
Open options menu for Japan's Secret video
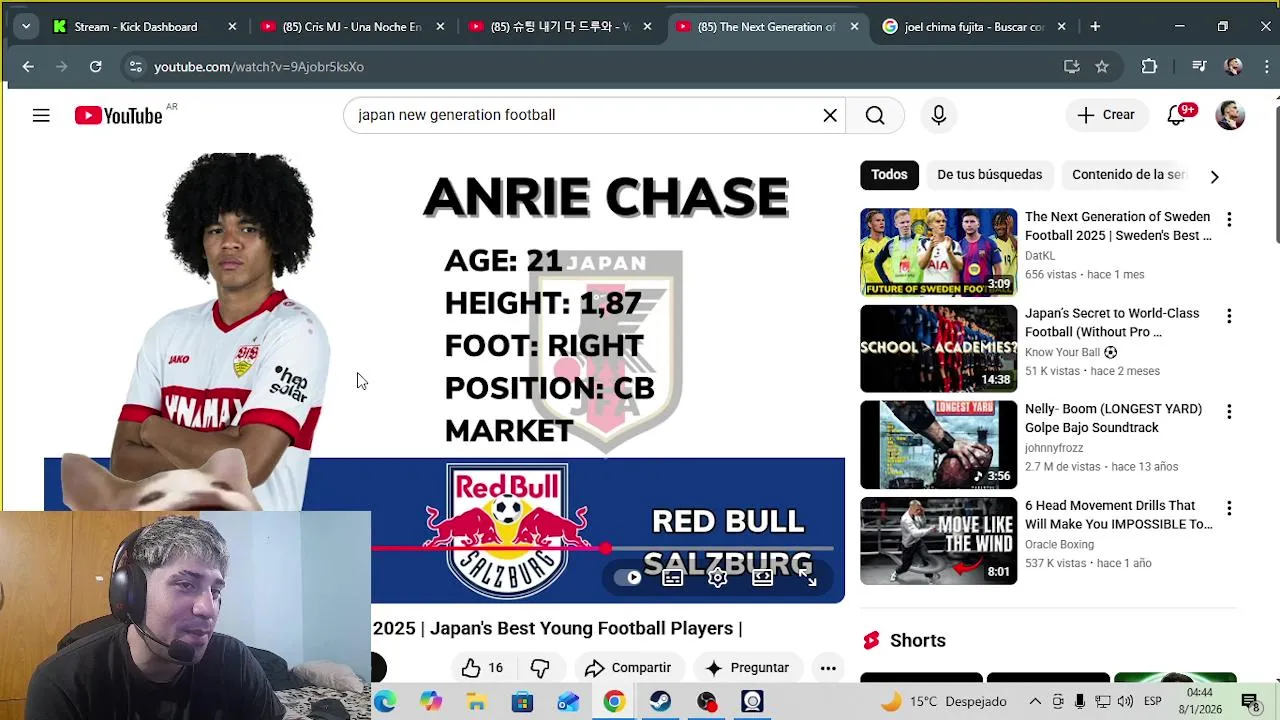click(1229, 316)
